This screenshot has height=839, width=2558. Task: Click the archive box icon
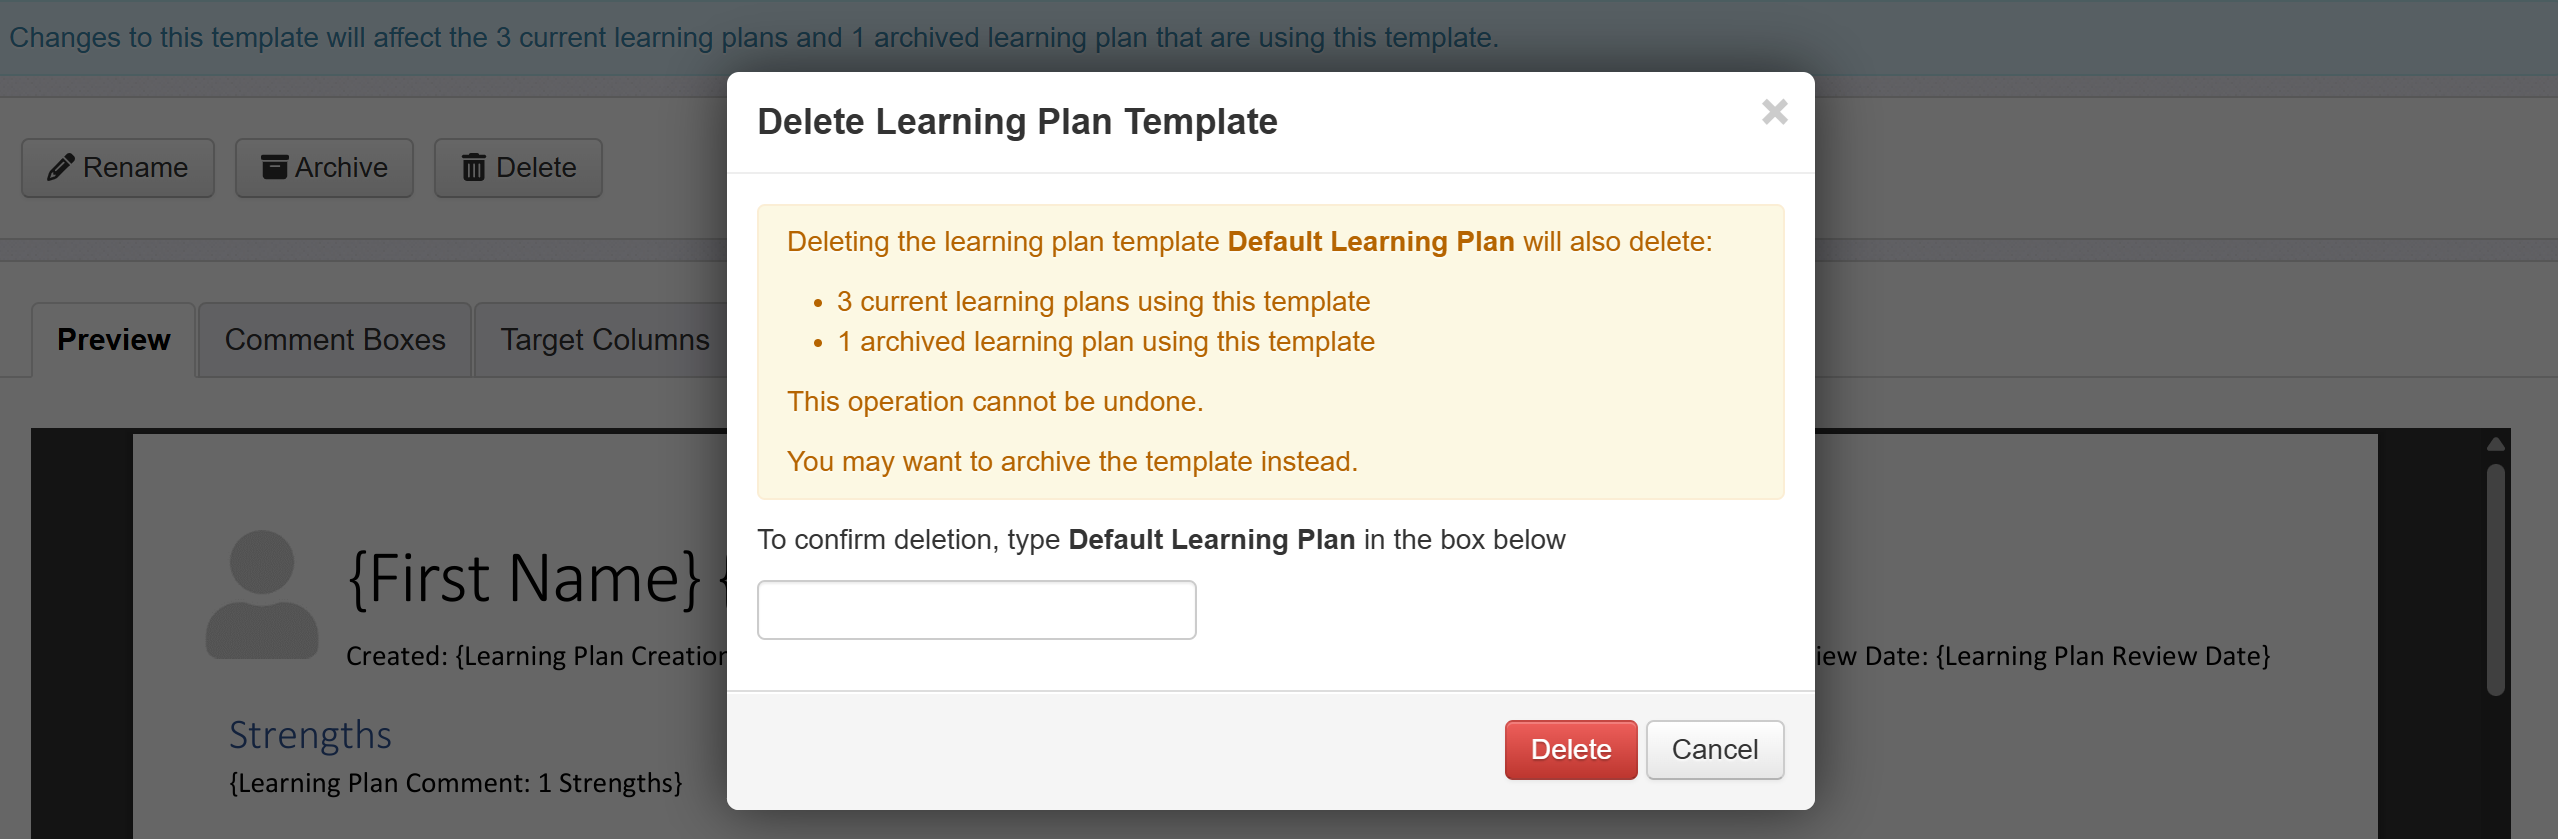pyautogui.click(x=274, y=167)
